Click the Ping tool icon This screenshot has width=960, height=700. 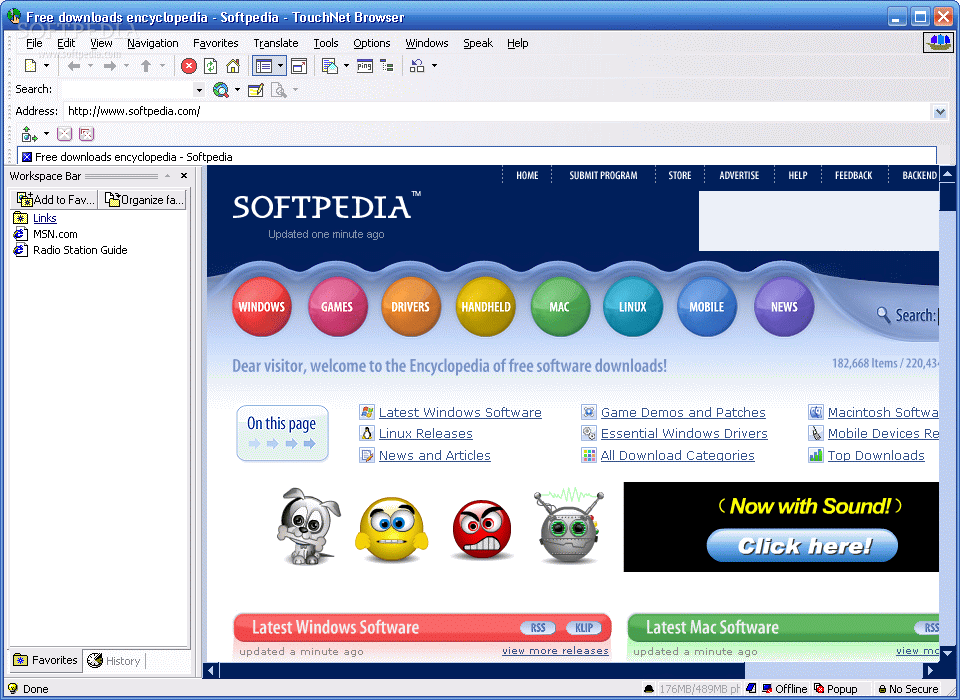coord(365,66)
